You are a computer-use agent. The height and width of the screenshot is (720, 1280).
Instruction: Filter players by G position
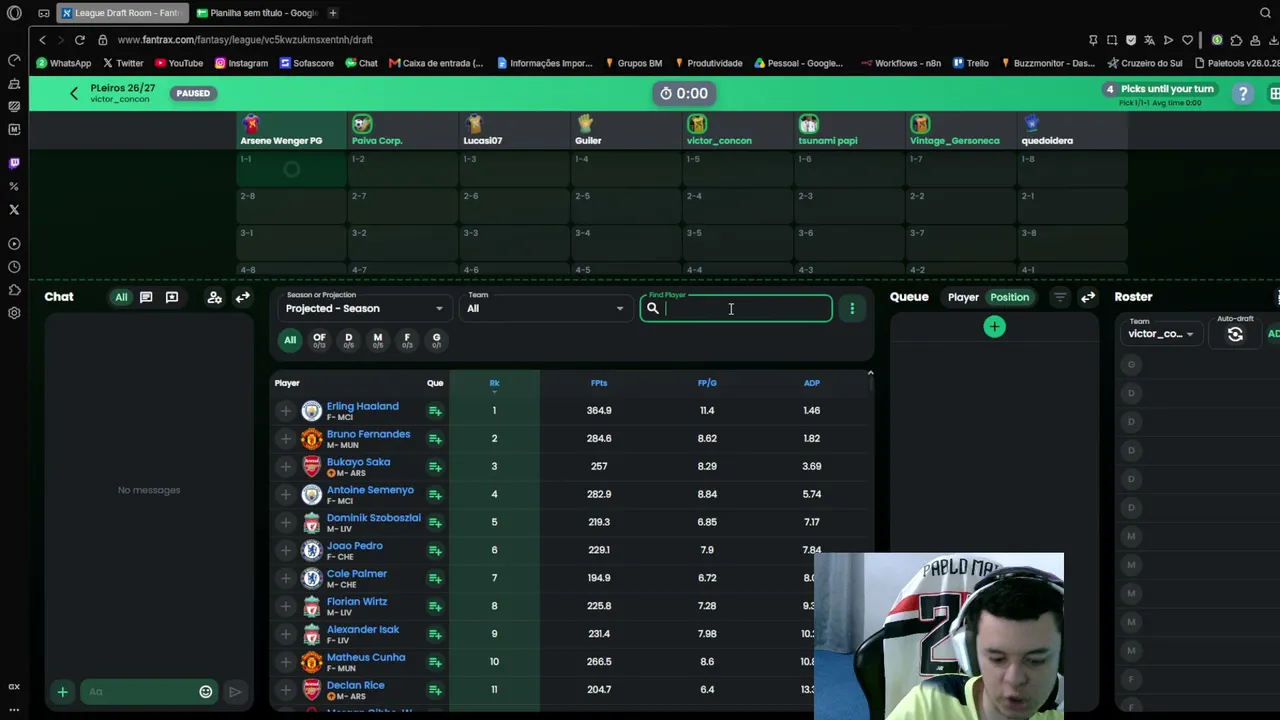[x=436, y=340]
